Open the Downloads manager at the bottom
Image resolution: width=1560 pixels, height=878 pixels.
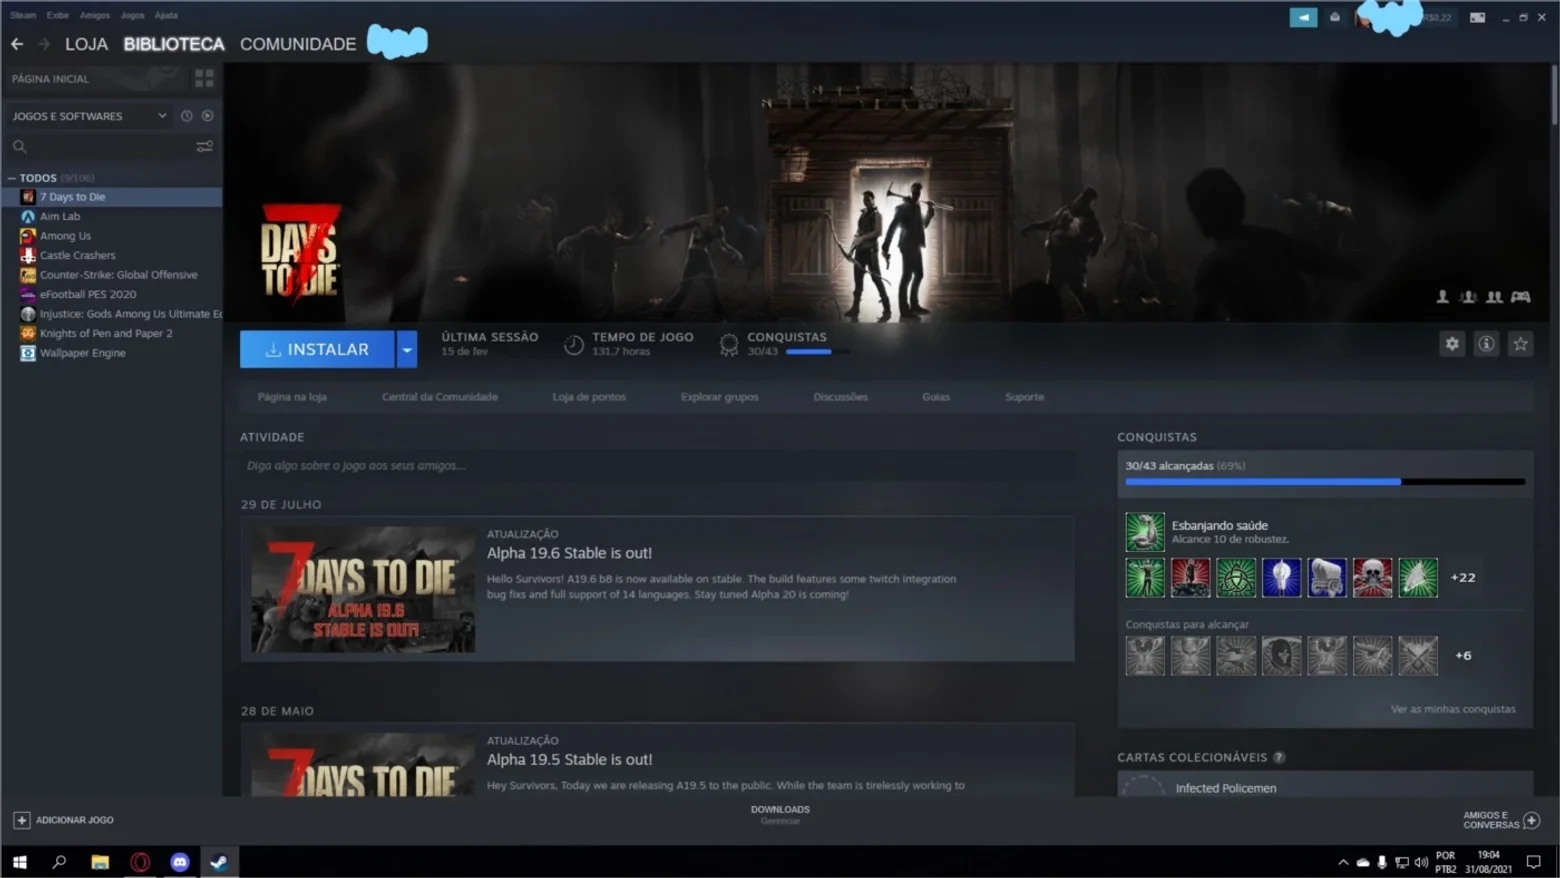[x=780, y=815]
